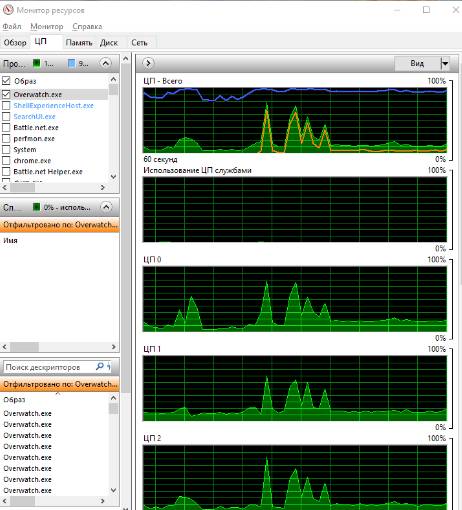This screenshot has height=510, width=462.
Task: Uncheck the Overwatch.exe checkbox
Action: pyautogui.click(x=6, y=94)
